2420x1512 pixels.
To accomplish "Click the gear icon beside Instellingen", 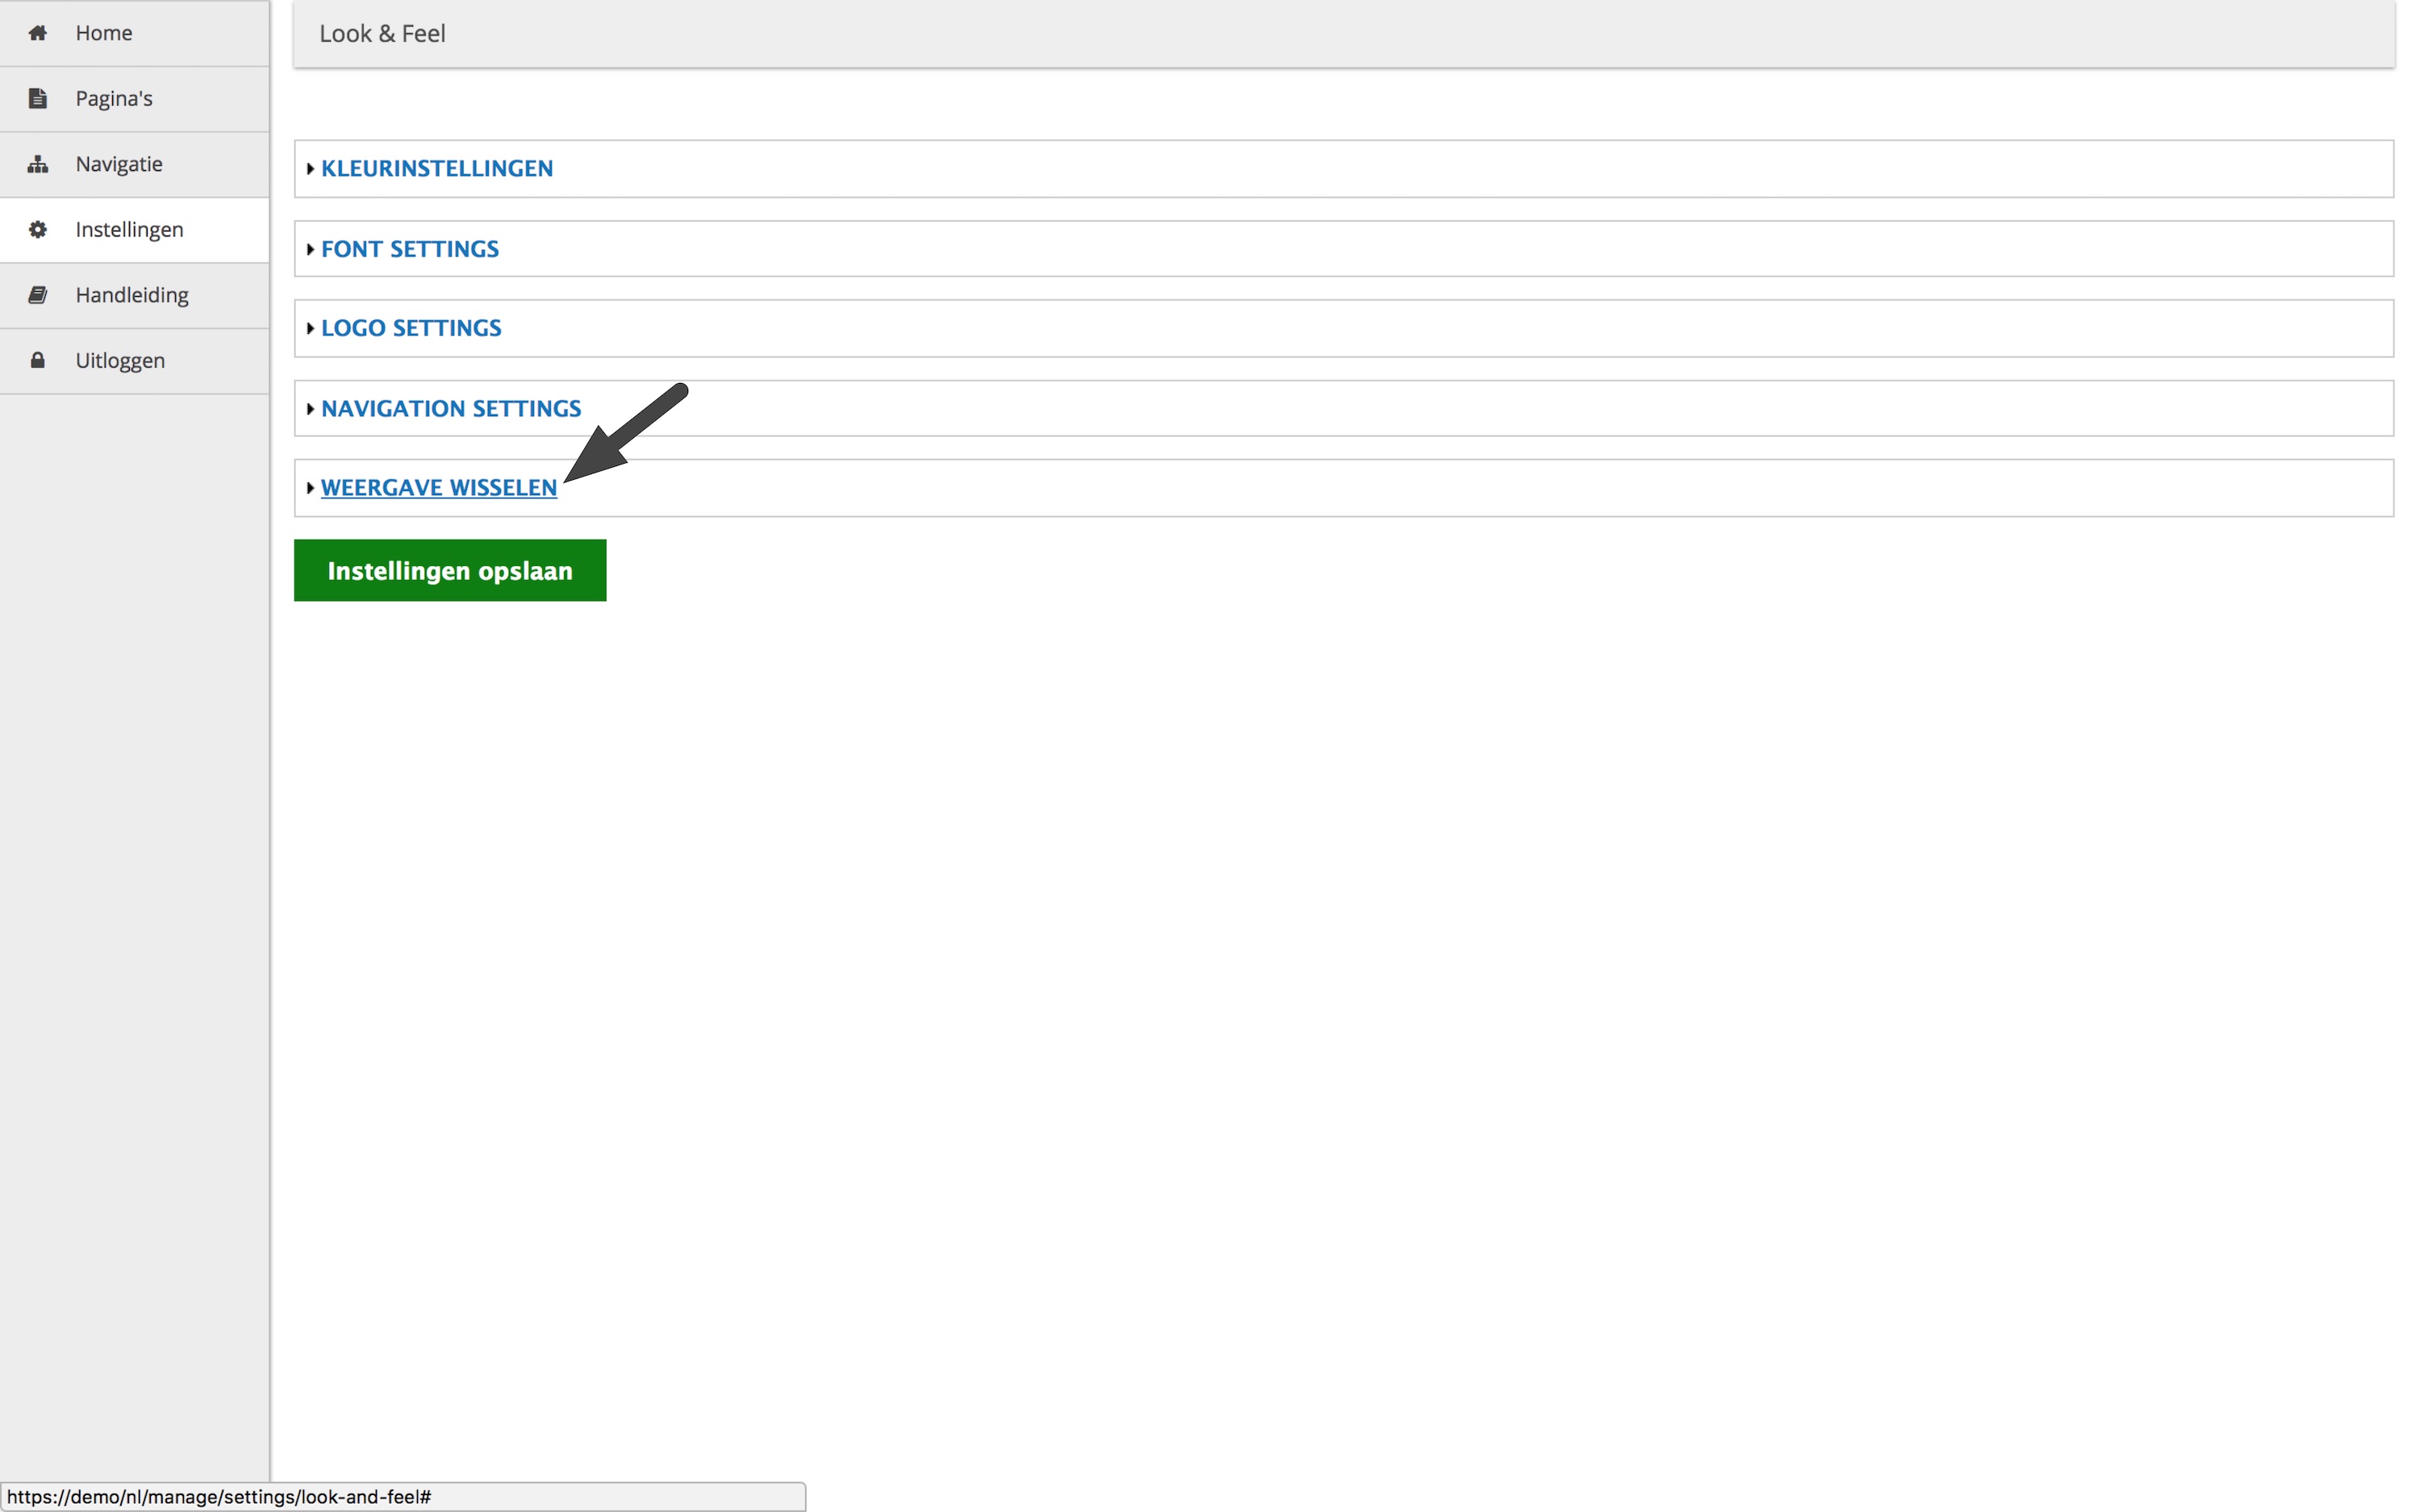I will [38, 229].
